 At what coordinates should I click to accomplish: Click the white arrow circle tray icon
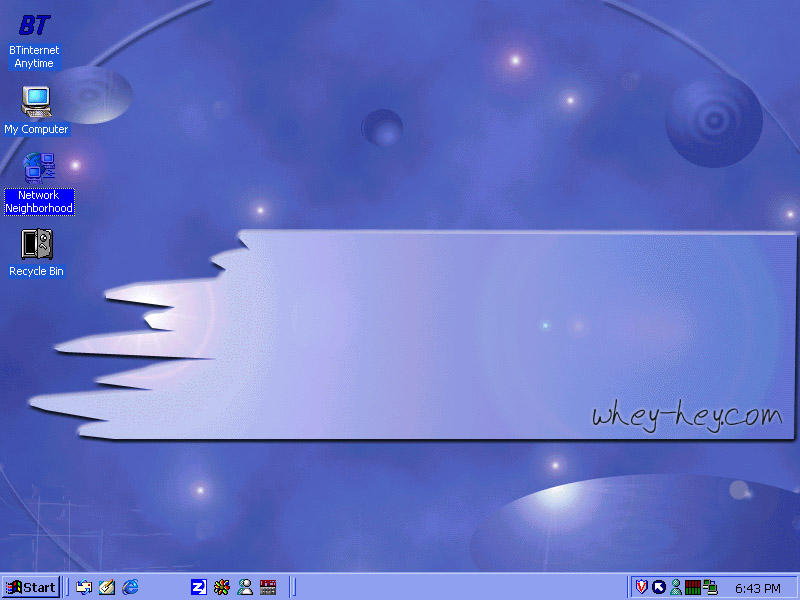click(659, 587)
